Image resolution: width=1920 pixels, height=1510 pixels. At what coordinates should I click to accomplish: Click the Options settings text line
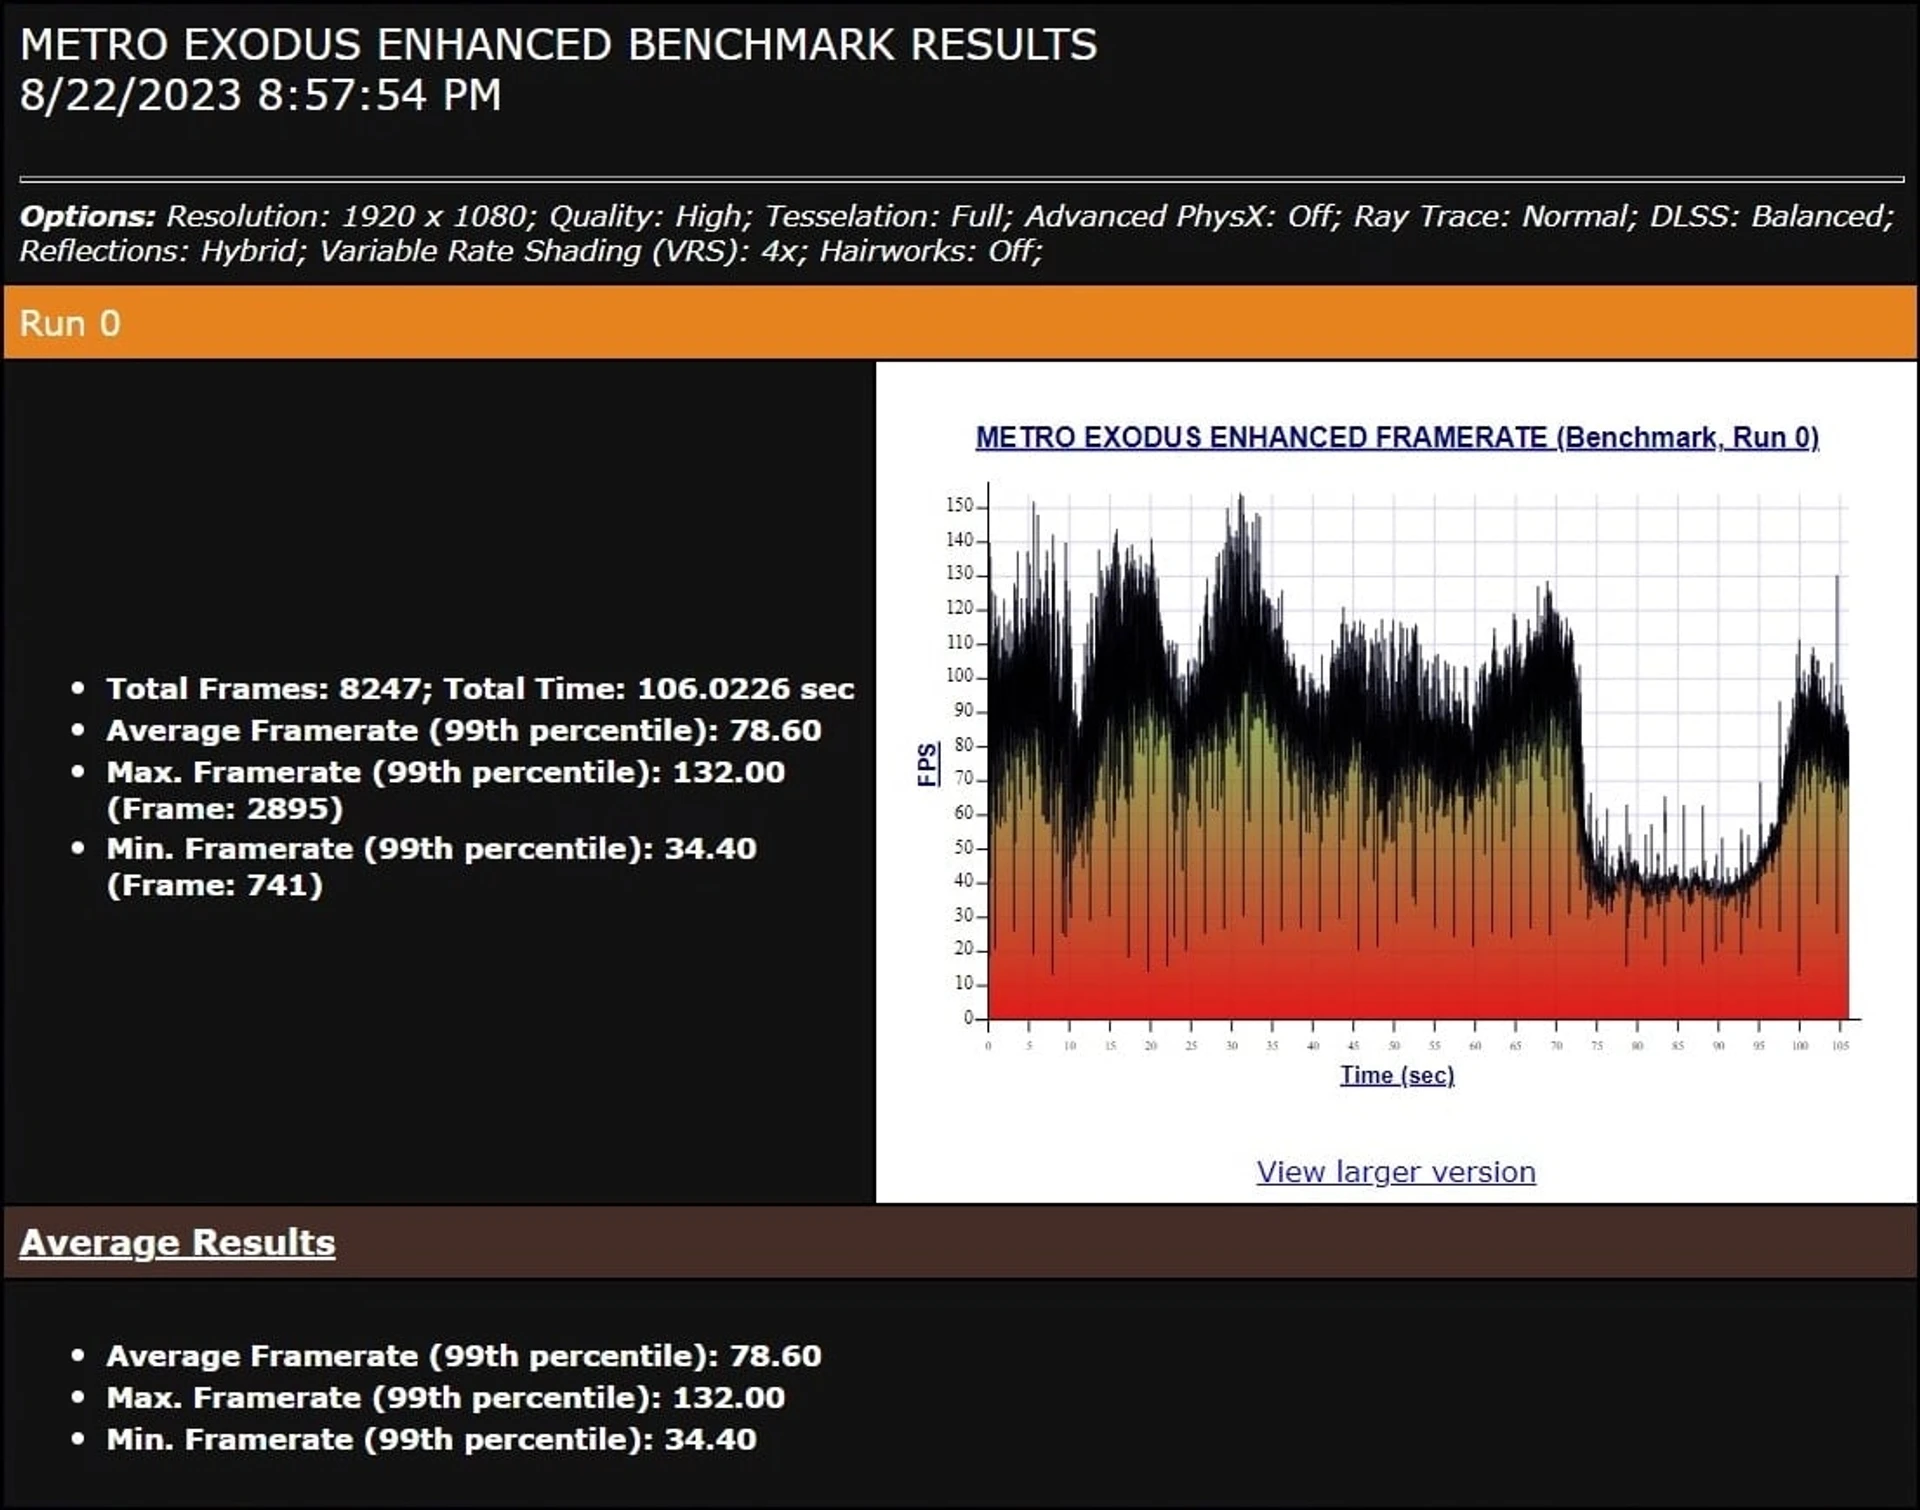957,233
